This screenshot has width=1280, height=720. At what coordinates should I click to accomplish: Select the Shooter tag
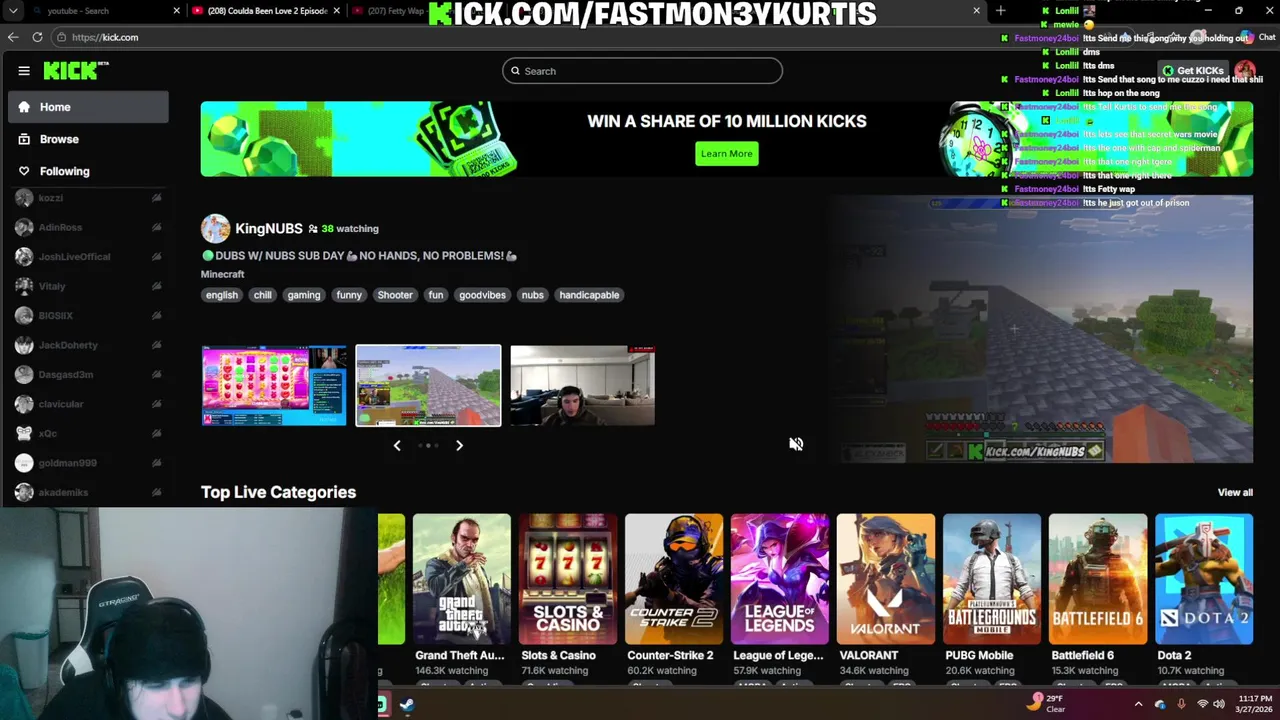click(x=395, y=295)
